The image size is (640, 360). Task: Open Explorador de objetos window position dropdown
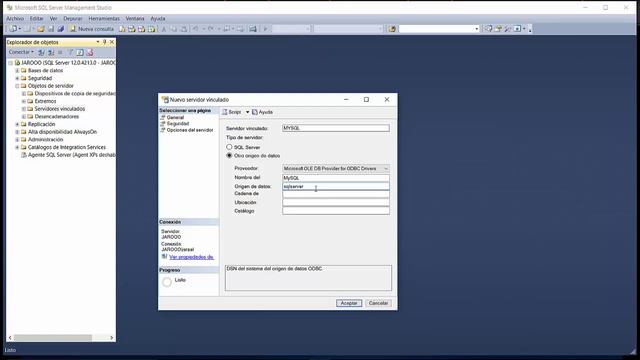click(x=98, y=42)
